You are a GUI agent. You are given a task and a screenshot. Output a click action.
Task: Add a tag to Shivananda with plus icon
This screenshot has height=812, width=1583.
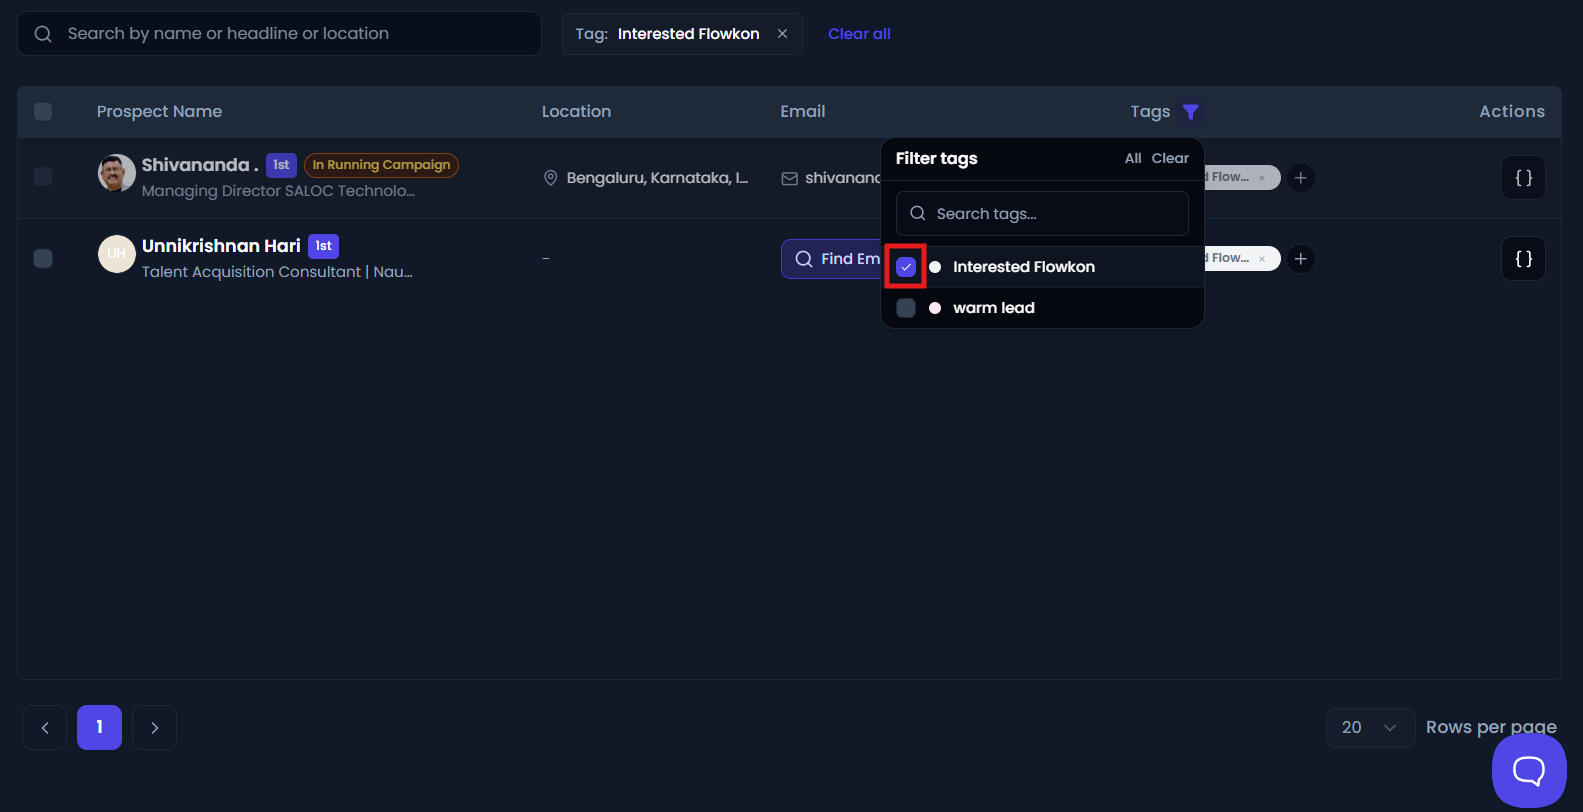(1300, 178)
